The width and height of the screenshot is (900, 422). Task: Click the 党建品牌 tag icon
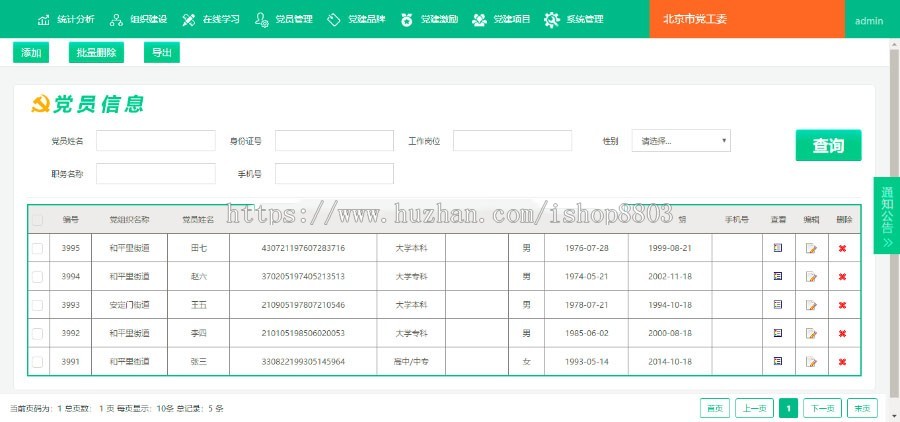334,20
